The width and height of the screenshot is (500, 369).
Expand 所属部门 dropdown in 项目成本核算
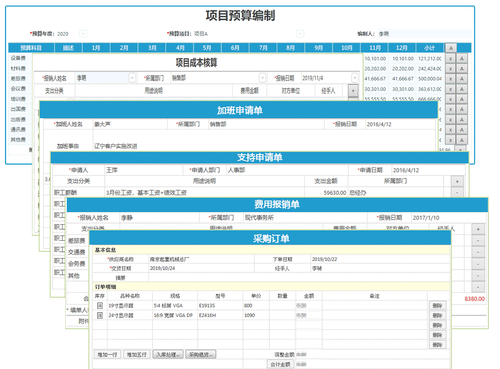click(x=262, y=78)
